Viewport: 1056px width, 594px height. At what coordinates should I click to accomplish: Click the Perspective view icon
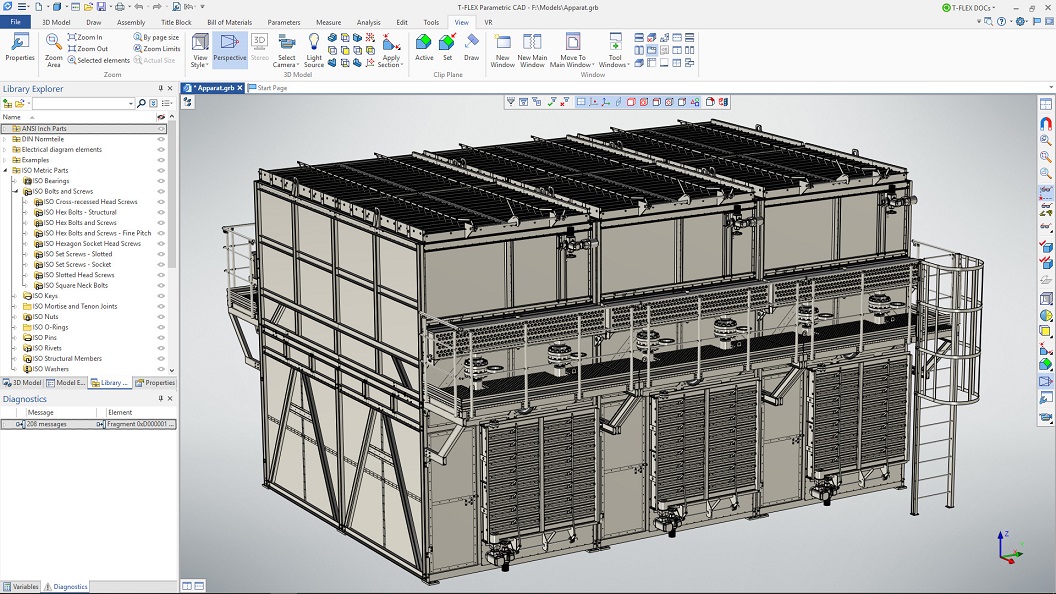click(x=229, y=46)
